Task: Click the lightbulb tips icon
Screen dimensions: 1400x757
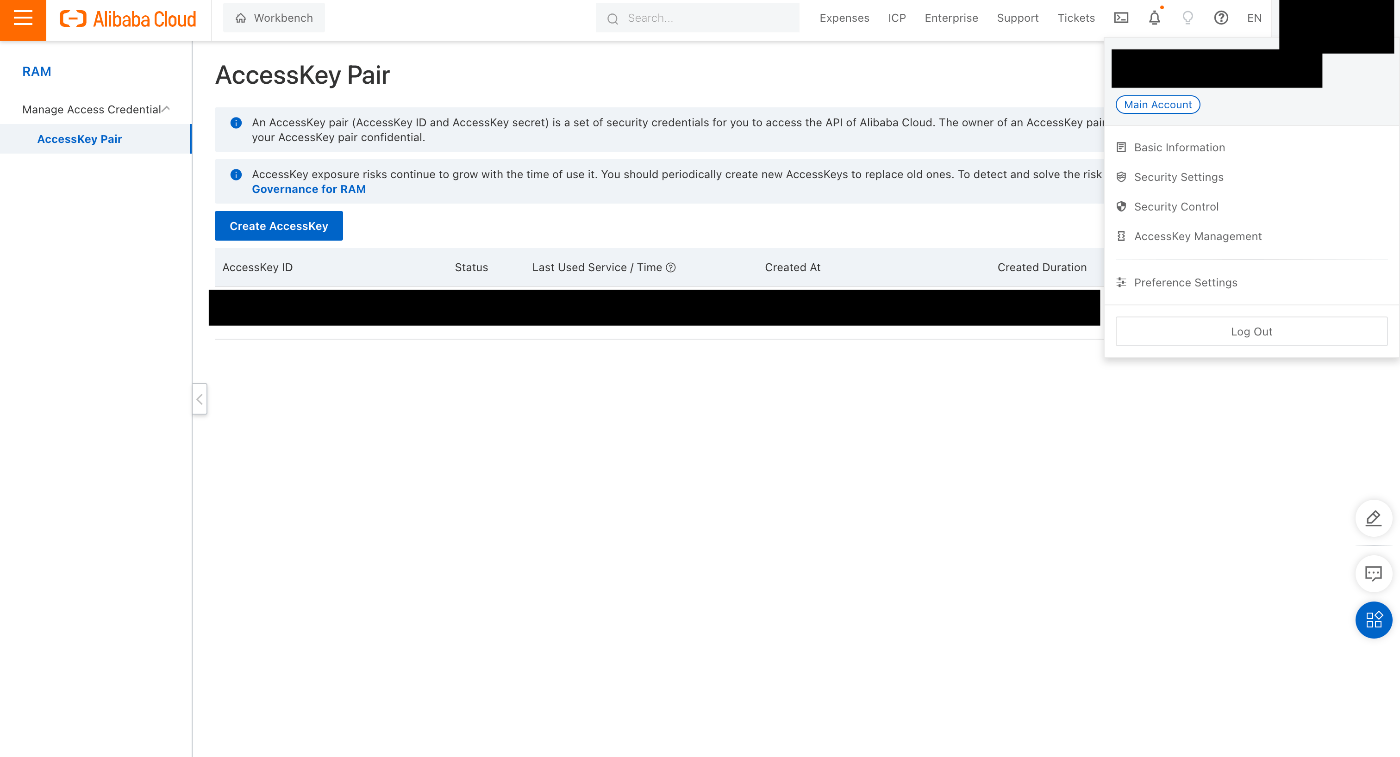Action: [1188, 18]
